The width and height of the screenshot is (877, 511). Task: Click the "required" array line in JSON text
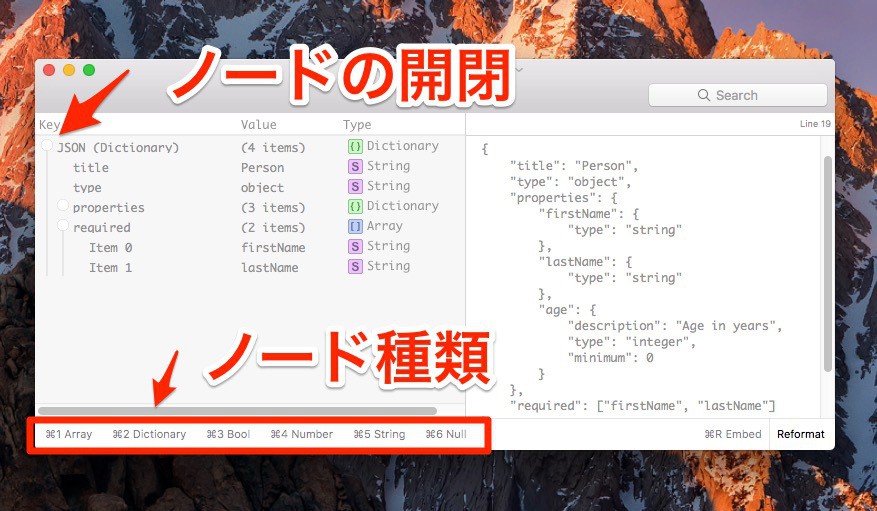click(x=643, y=406)
